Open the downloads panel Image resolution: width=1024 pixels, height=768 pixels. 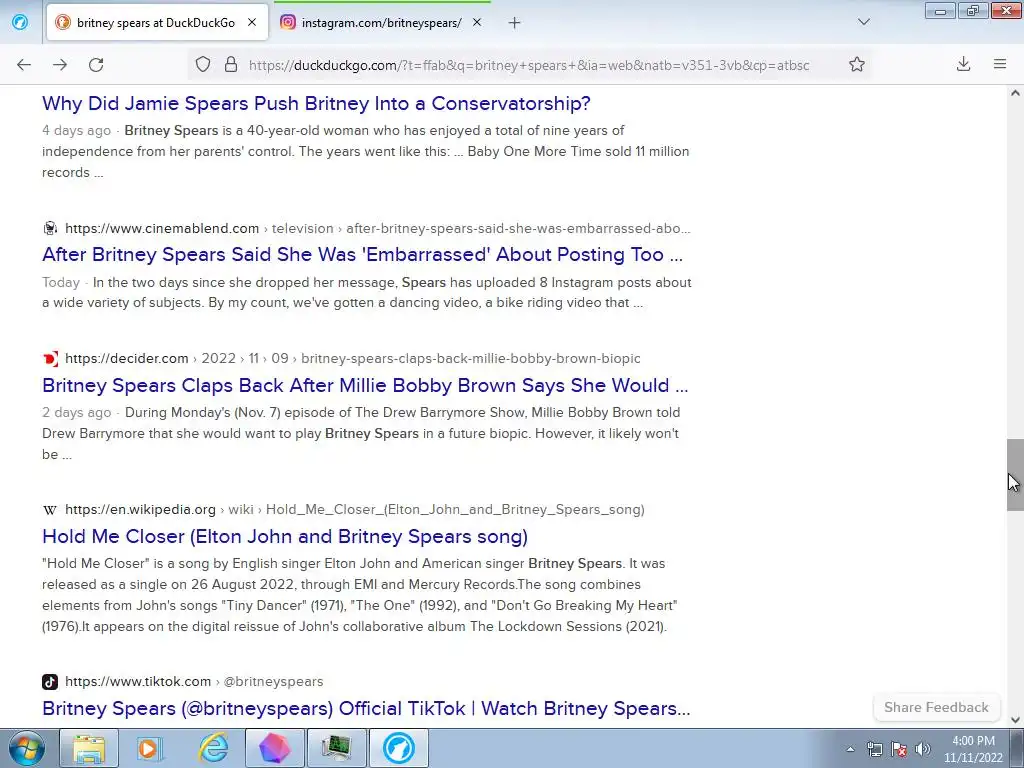pos(963,64)
